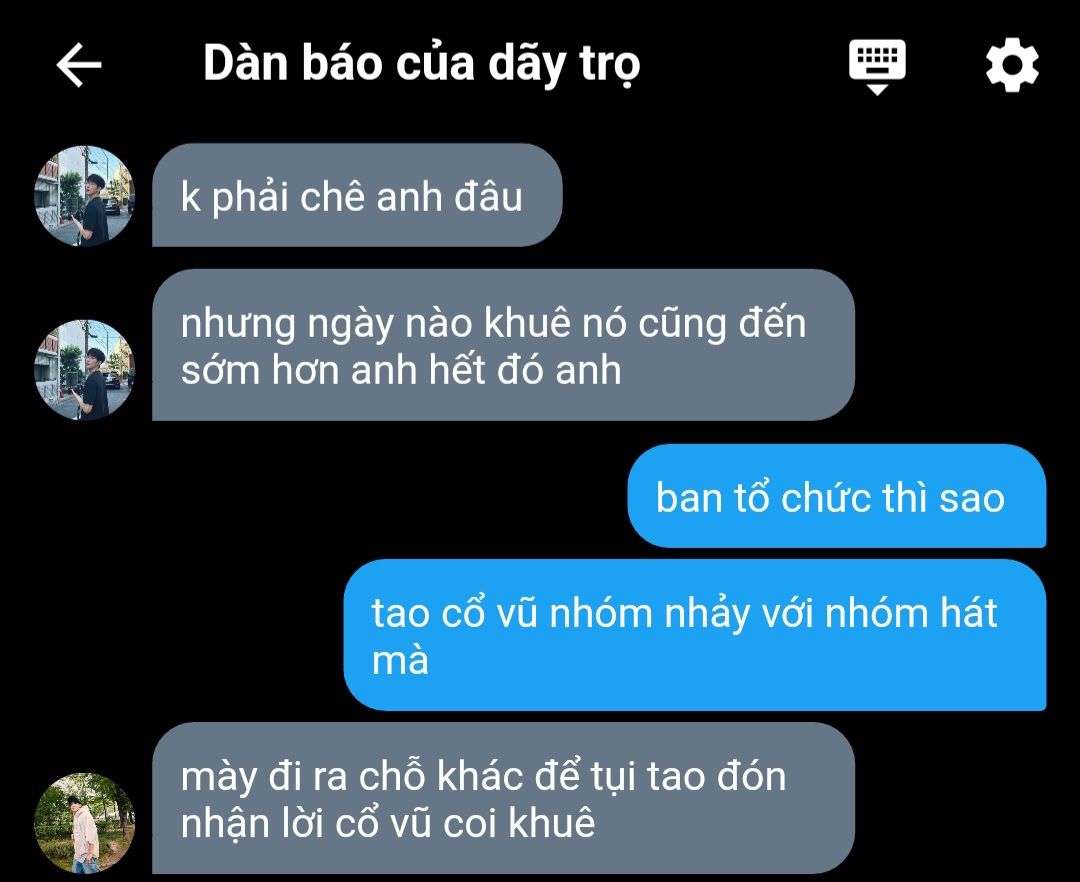Click the settings cog in the header
This screenshot has width=1080, height=882.
click(1012, 66)
